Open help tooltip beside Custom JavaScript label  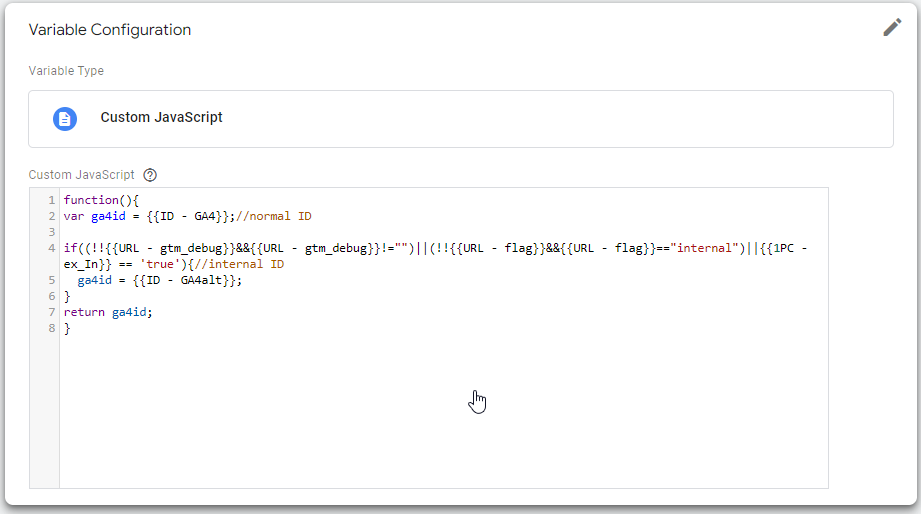coord(150,175)
